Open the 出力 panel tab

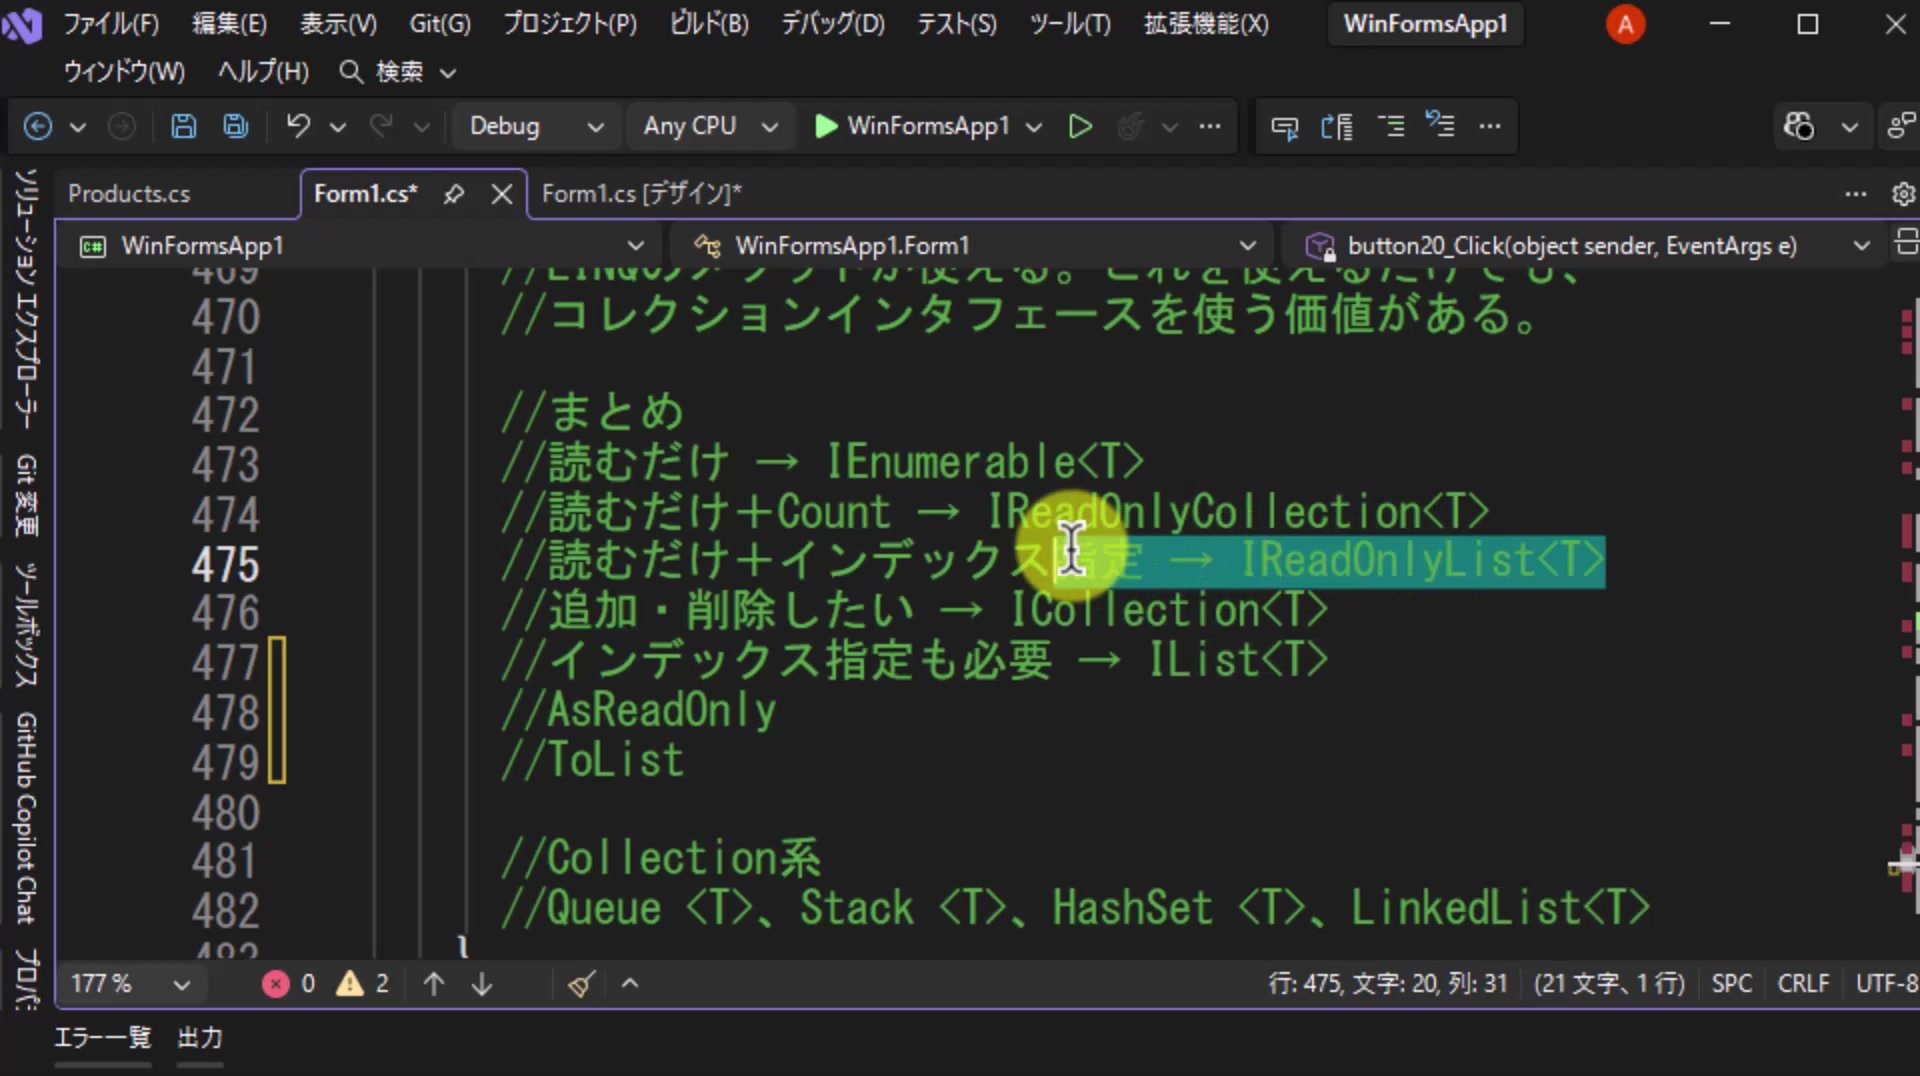(200, 1038)
